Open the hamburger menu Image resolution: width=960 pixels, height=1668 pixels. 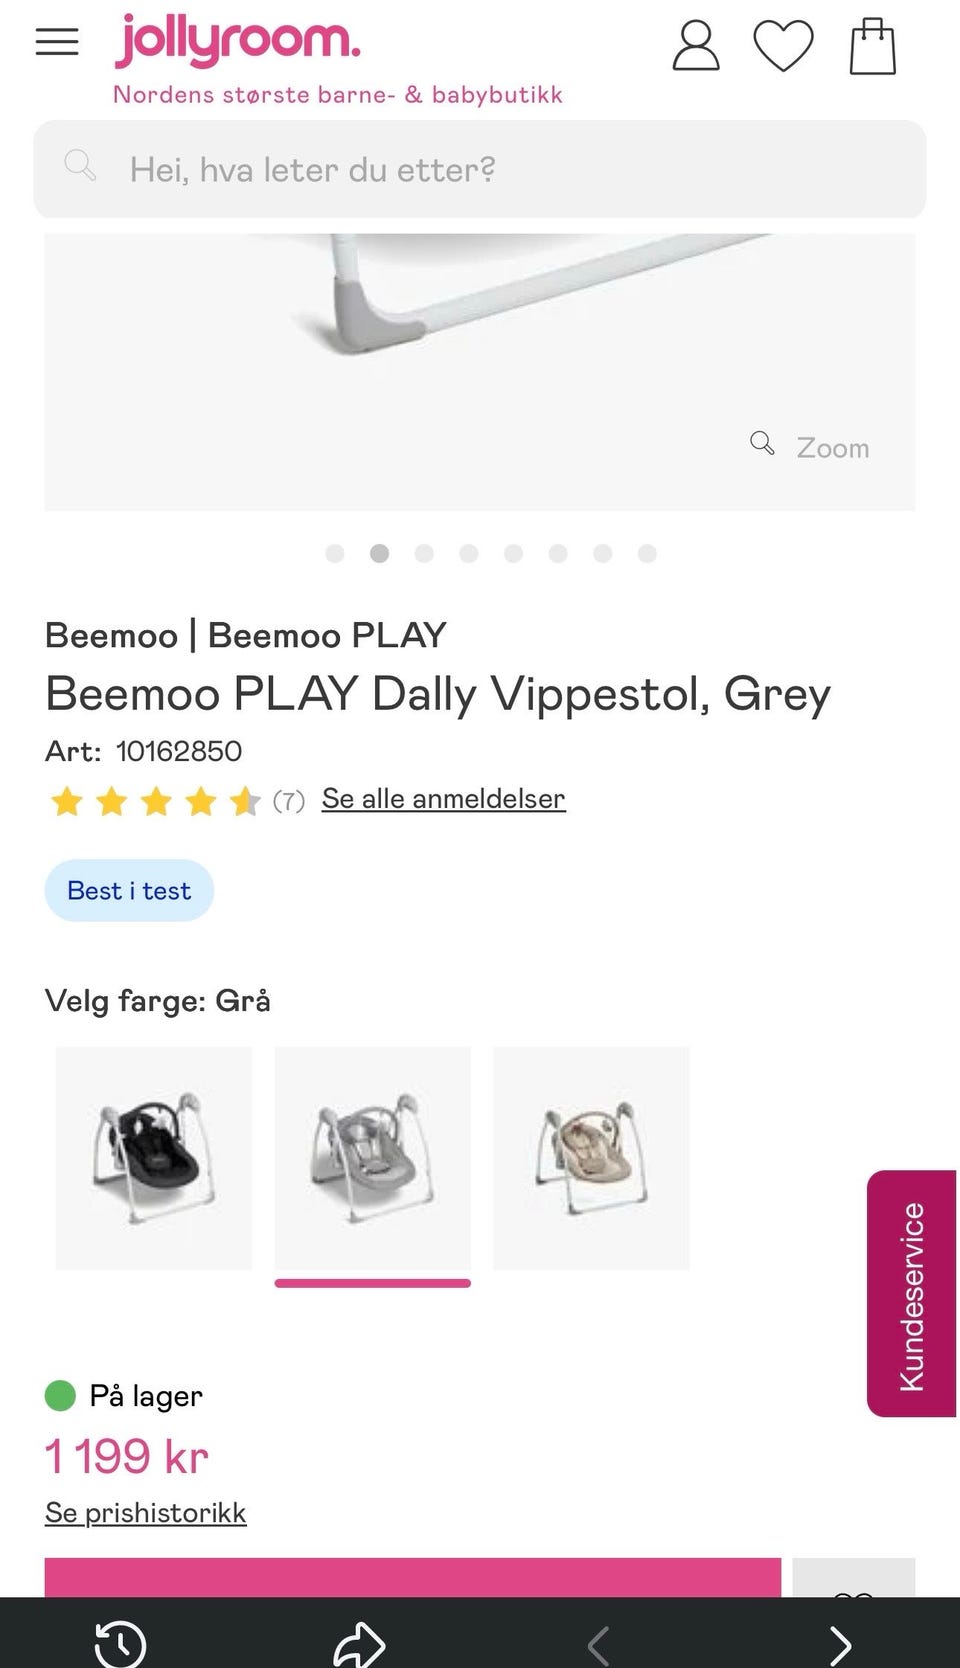point(57,42)
